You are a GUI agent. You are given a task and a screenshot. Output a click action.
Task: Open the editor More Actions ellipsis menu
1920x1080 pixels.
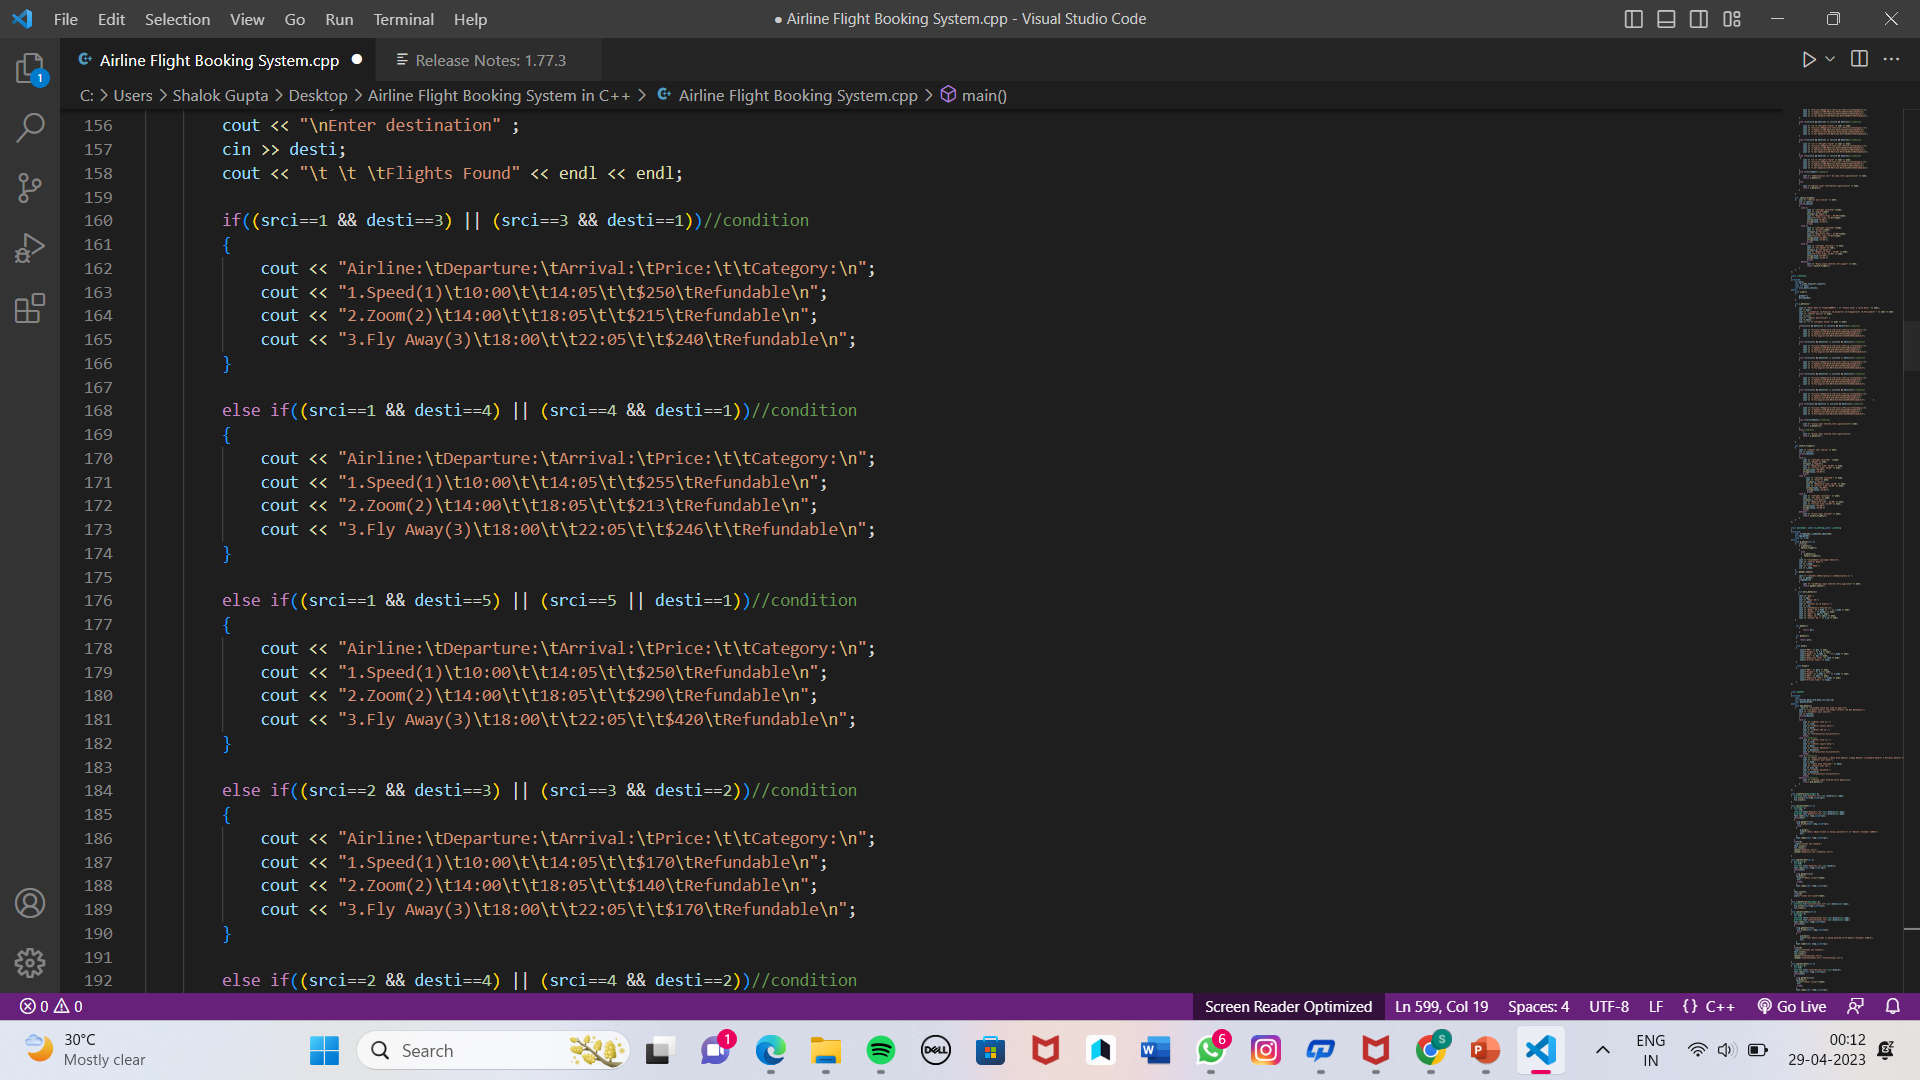(1891, 59)
